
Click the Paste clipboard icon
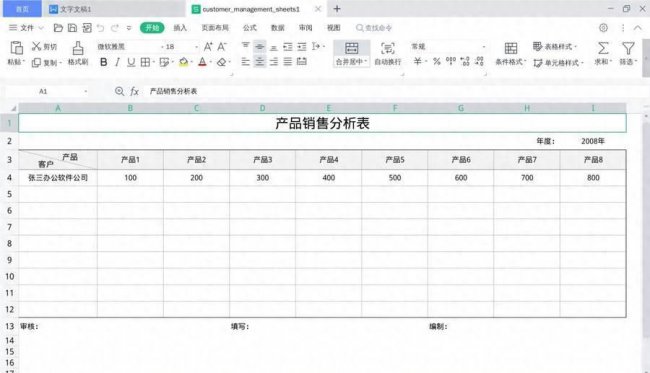click(16, 48)
